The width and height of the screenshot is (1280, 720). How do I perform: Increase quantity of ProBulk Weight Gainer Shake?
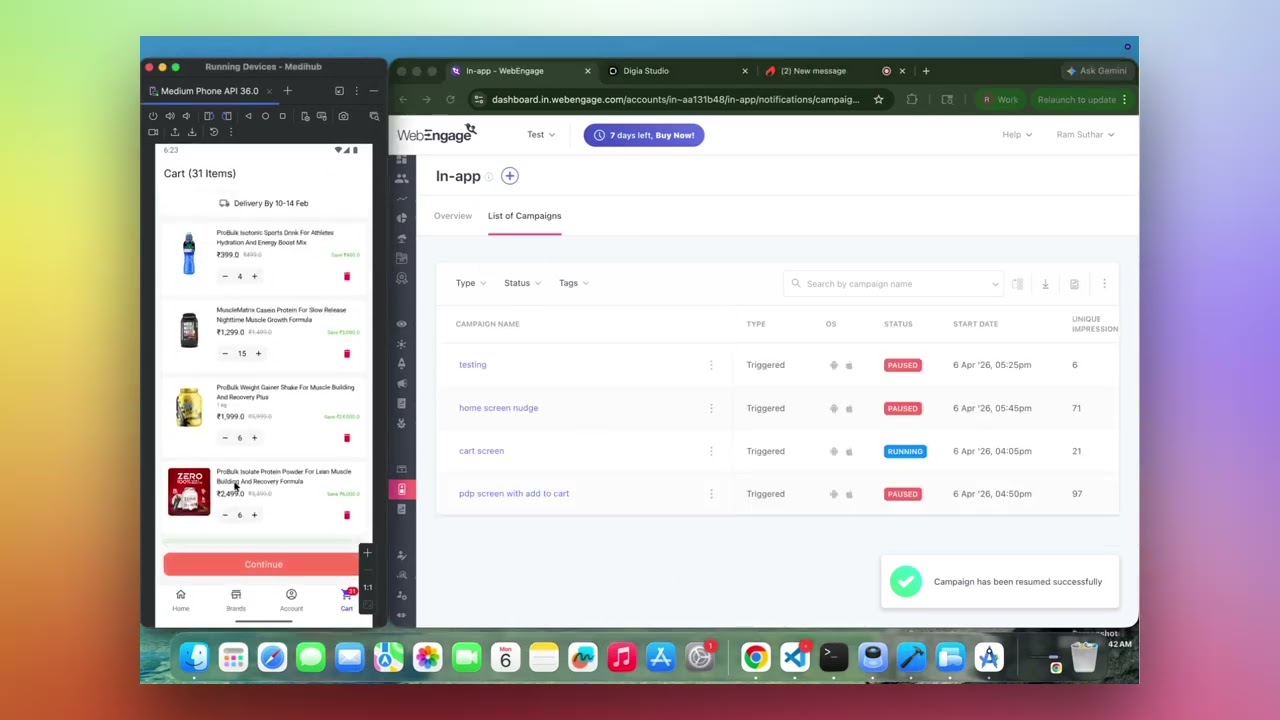[x=254, y=438]
